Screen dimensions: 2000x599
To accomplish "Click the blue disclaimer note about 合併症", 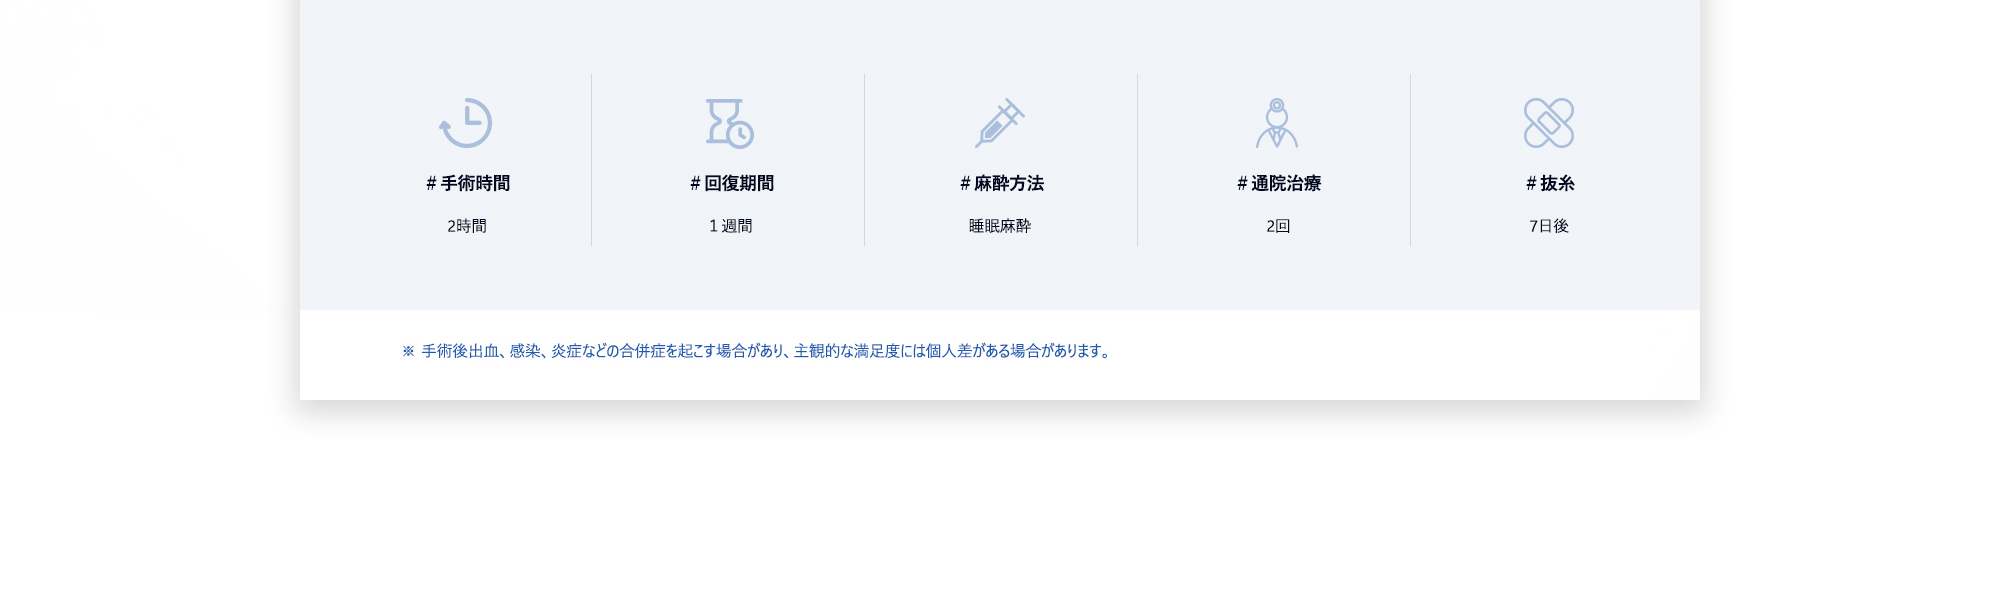I will tap(758, 351).
